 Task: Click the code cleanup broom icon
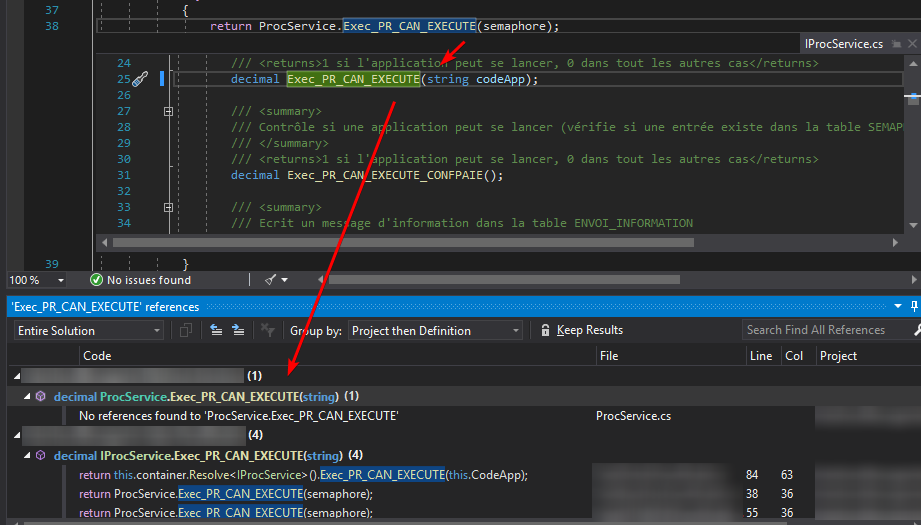(x=270, y=280)
